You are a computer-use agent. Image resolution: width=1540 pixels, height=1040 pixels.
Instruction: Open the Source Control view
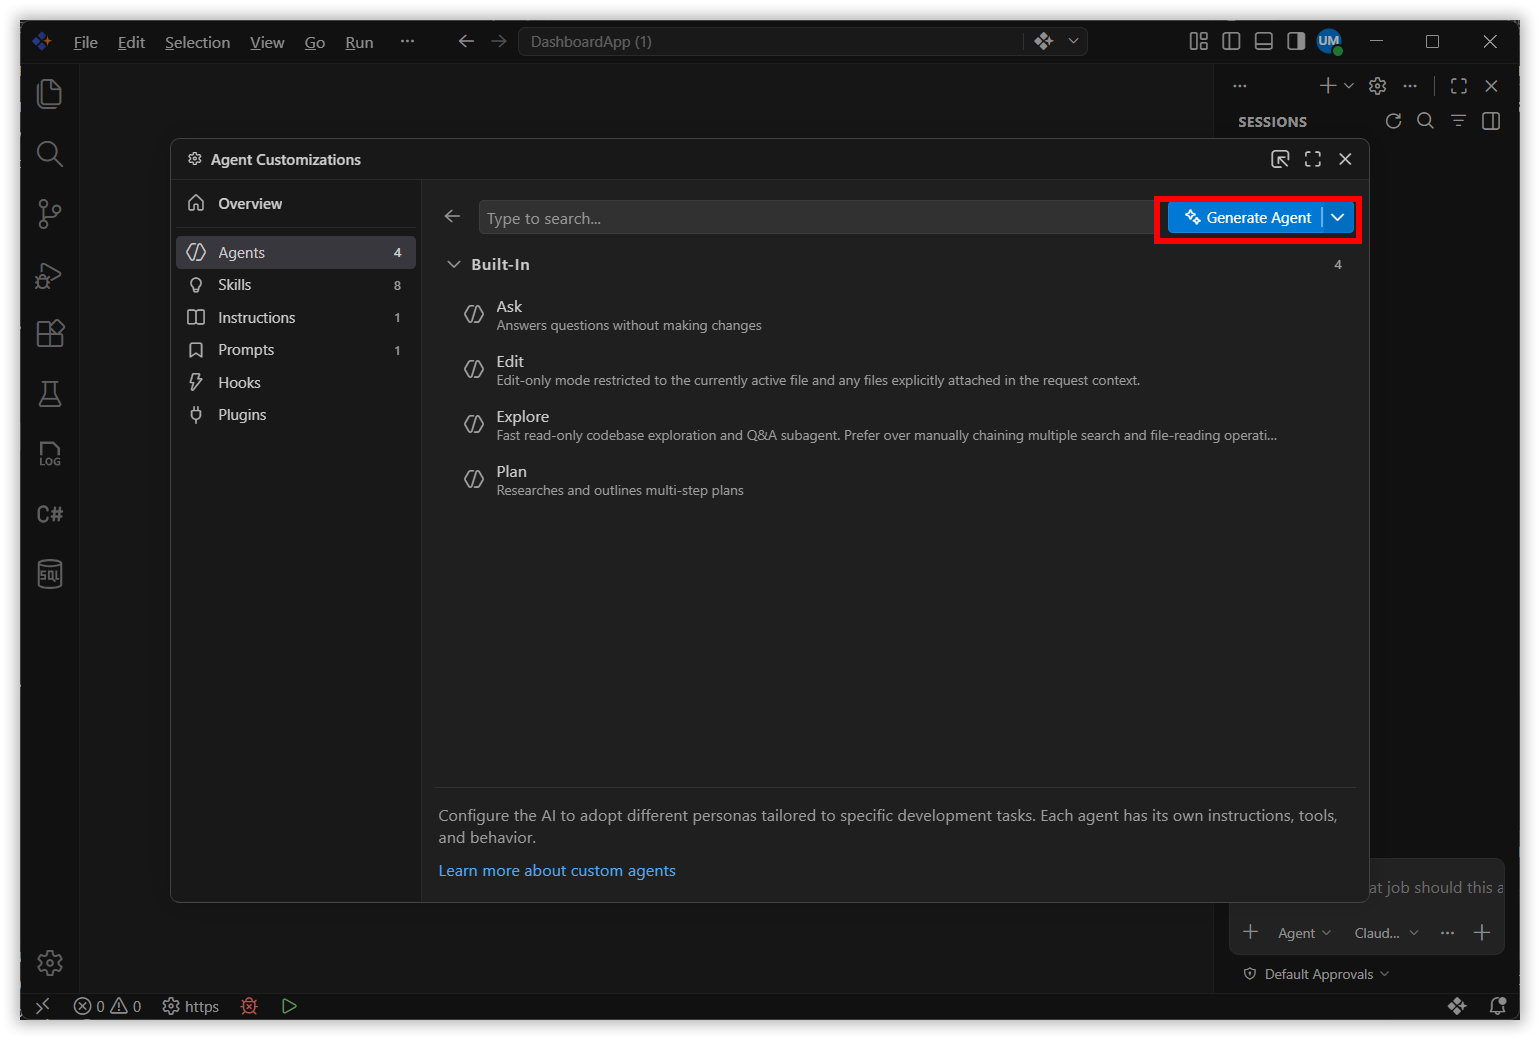coord(49,214)
